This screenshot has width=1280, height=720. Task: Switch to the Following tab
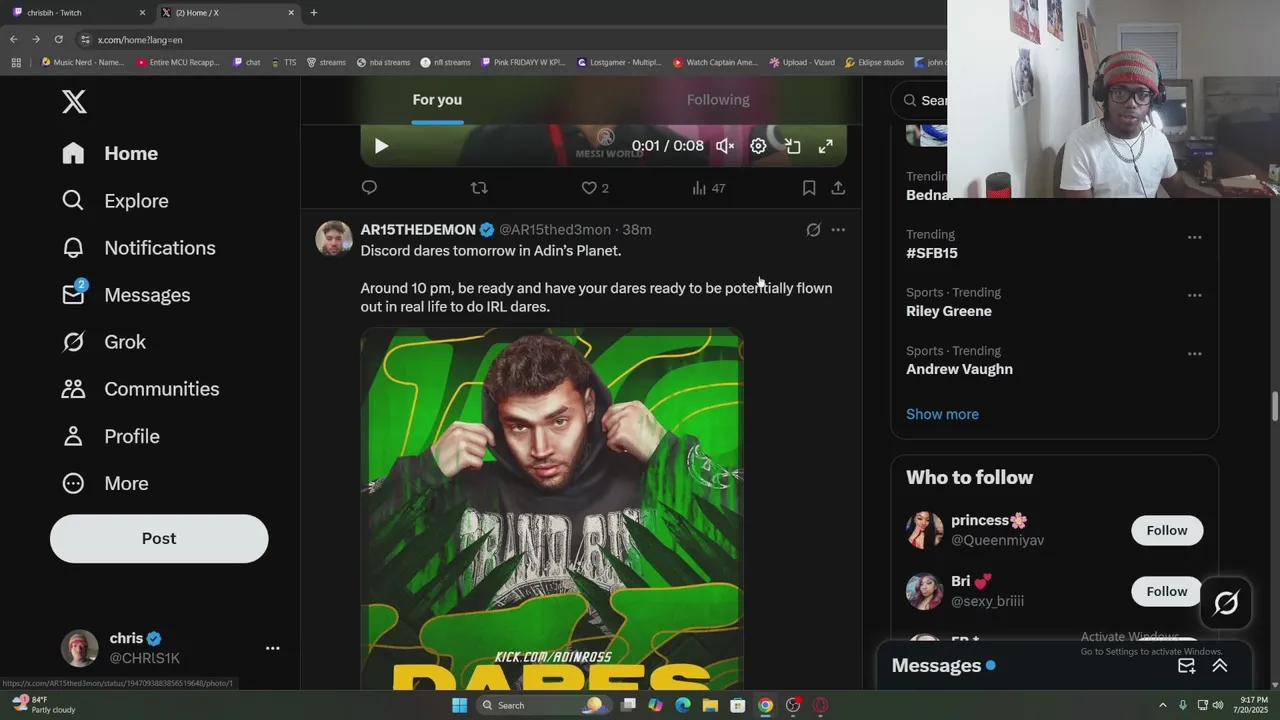(x=718, y=100)
